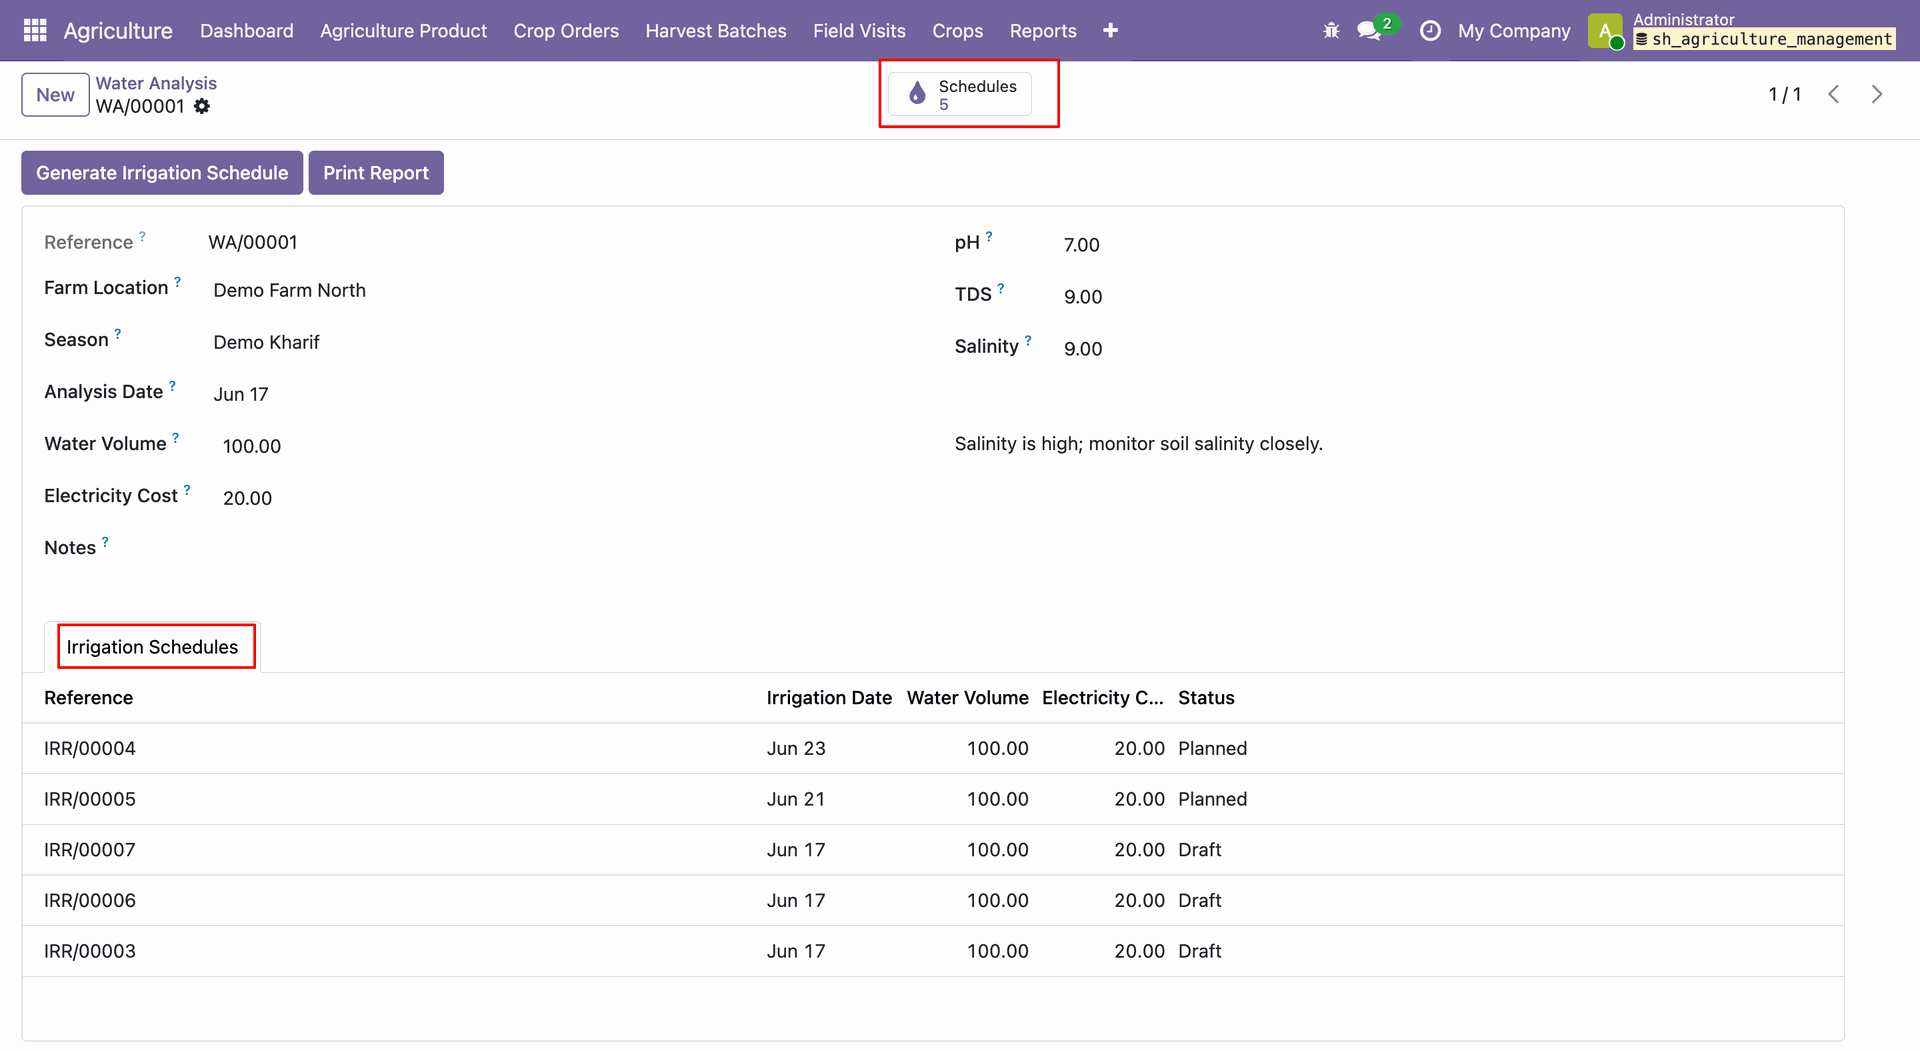Open the debug bug icon menu

click(x=1331, y=31)
